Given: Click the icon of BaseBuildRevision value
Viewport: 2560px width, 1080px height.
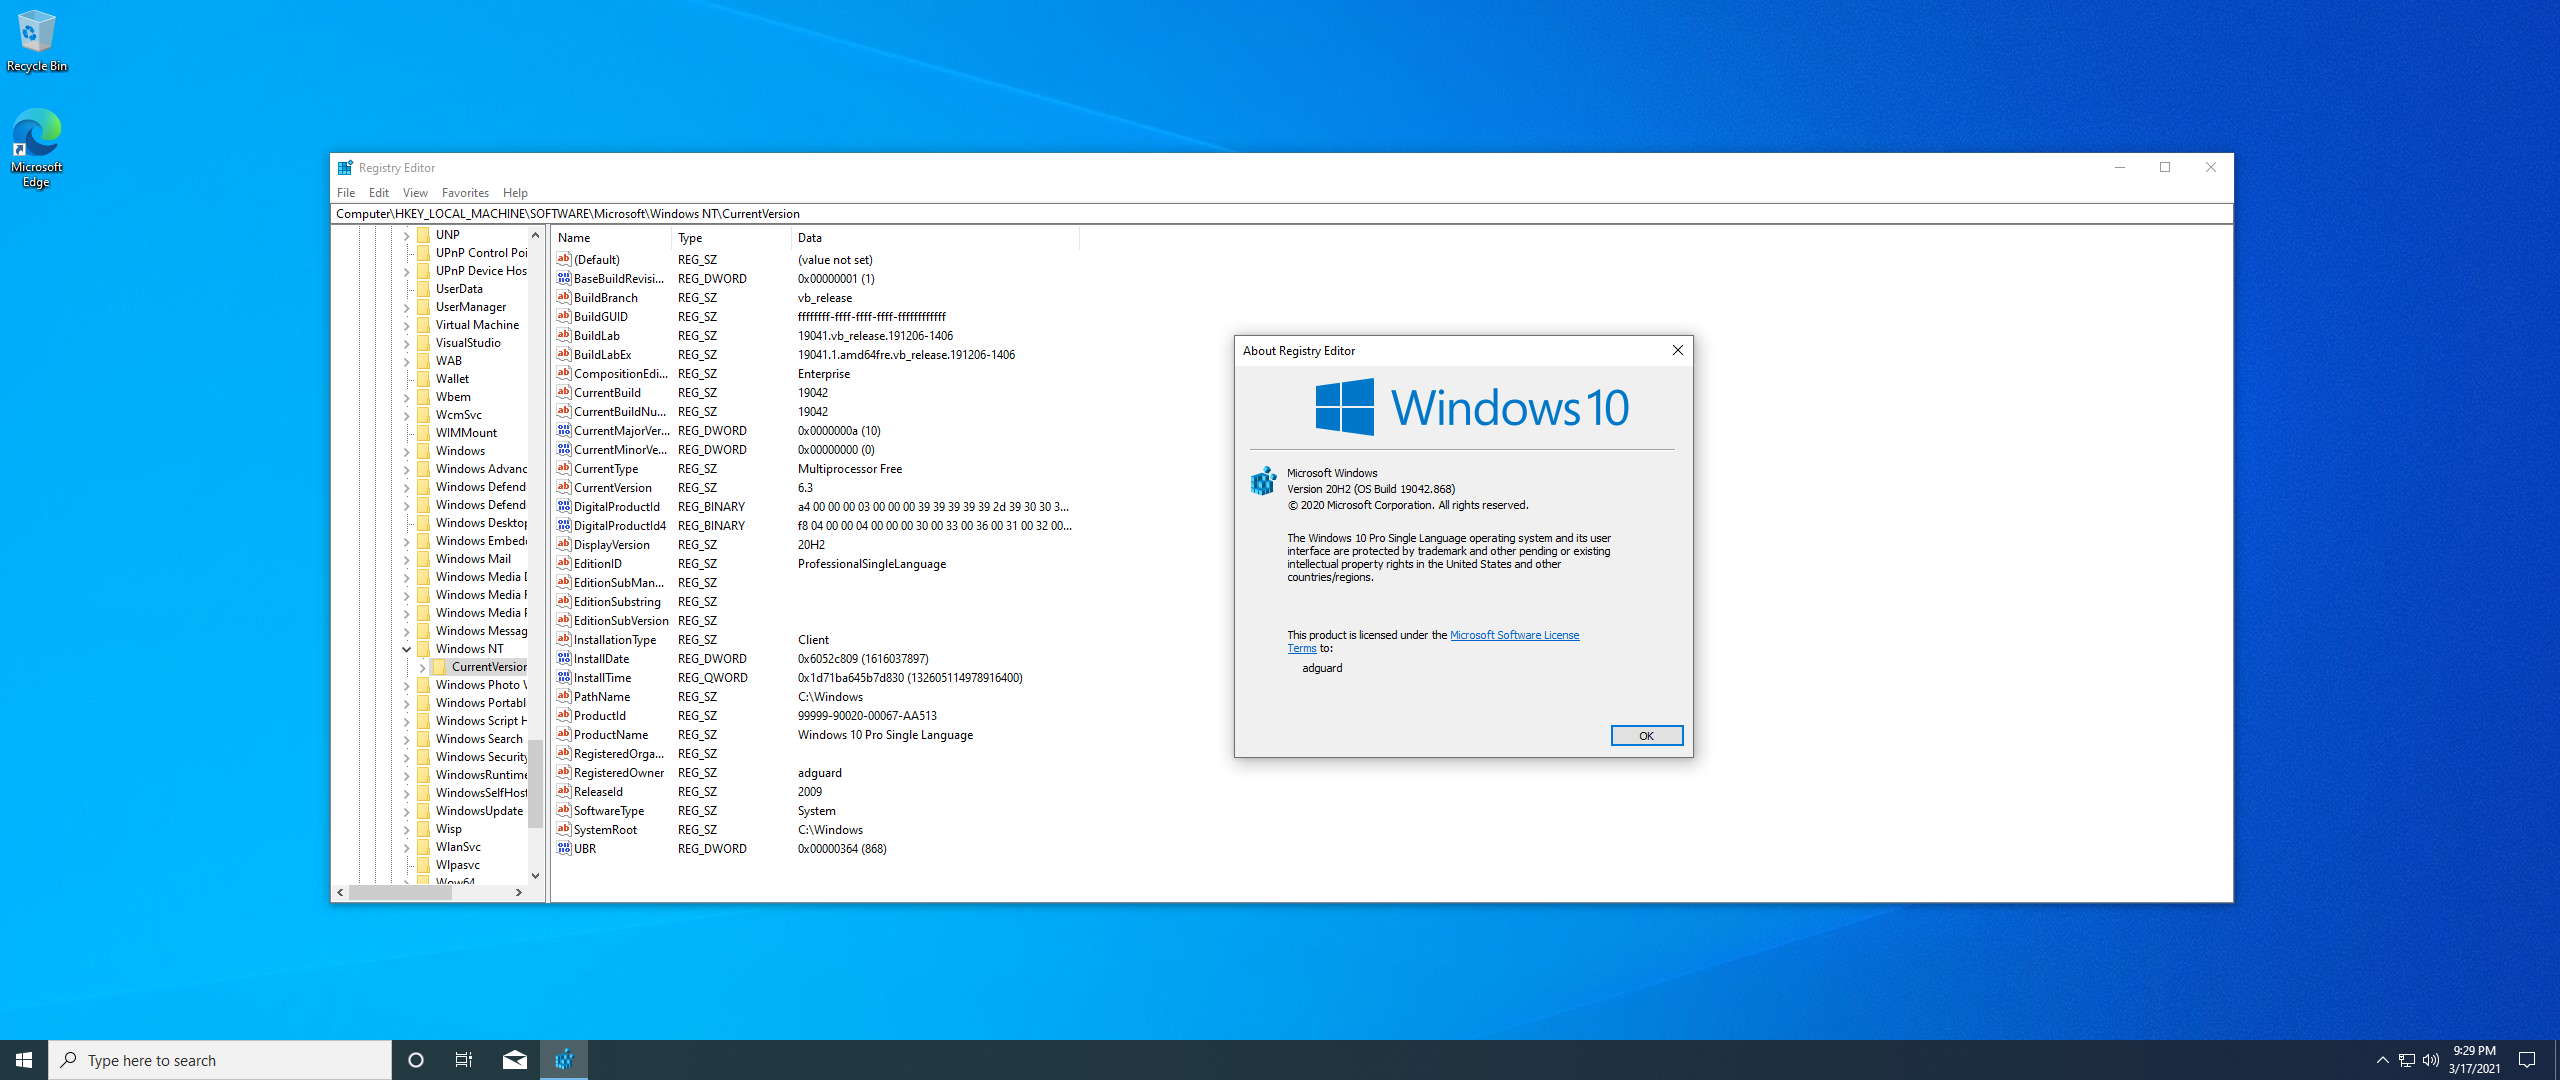Looking at the screenshot, I should coord(564,279).
